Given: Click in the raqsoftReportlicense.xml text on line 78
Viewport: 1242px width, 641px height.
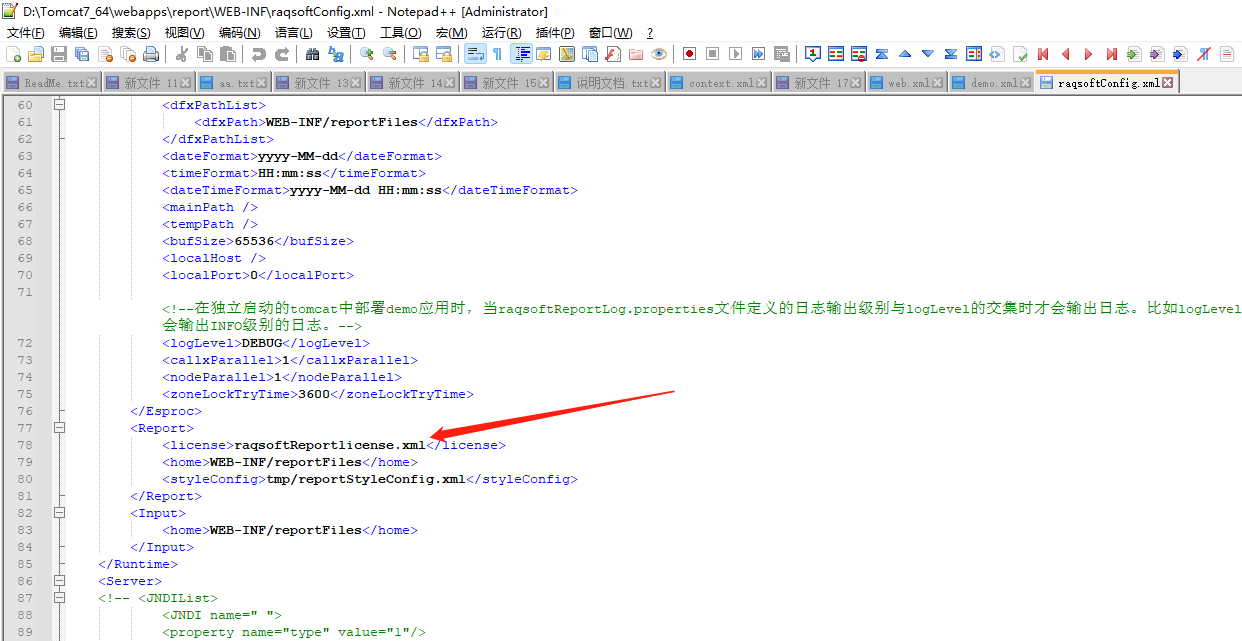Looking at the screenshot, I should tap(330, 445).
